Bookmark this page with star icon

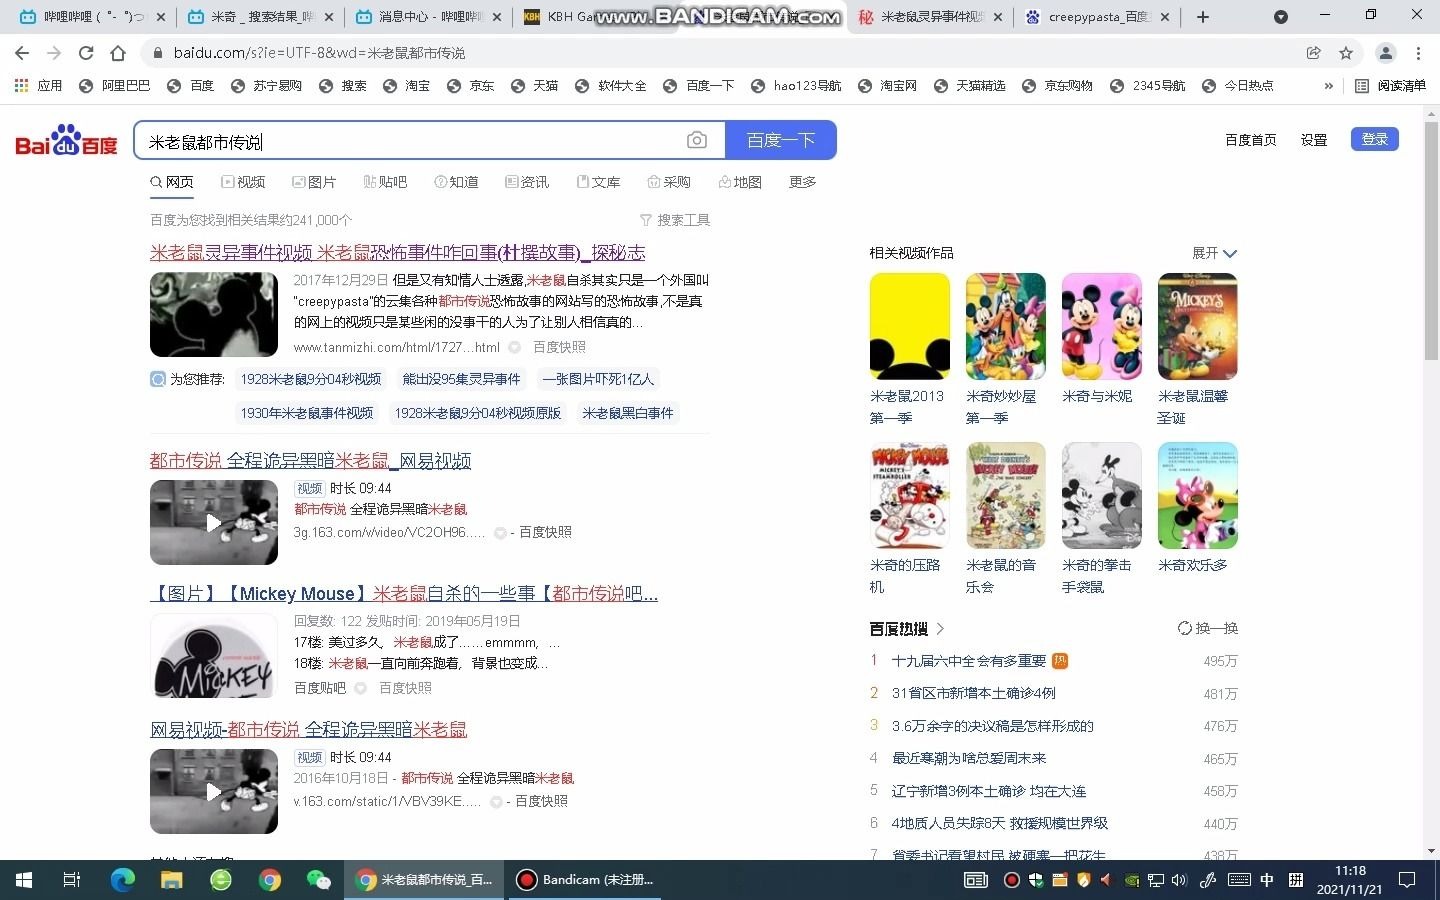(x=1346, y=53)
